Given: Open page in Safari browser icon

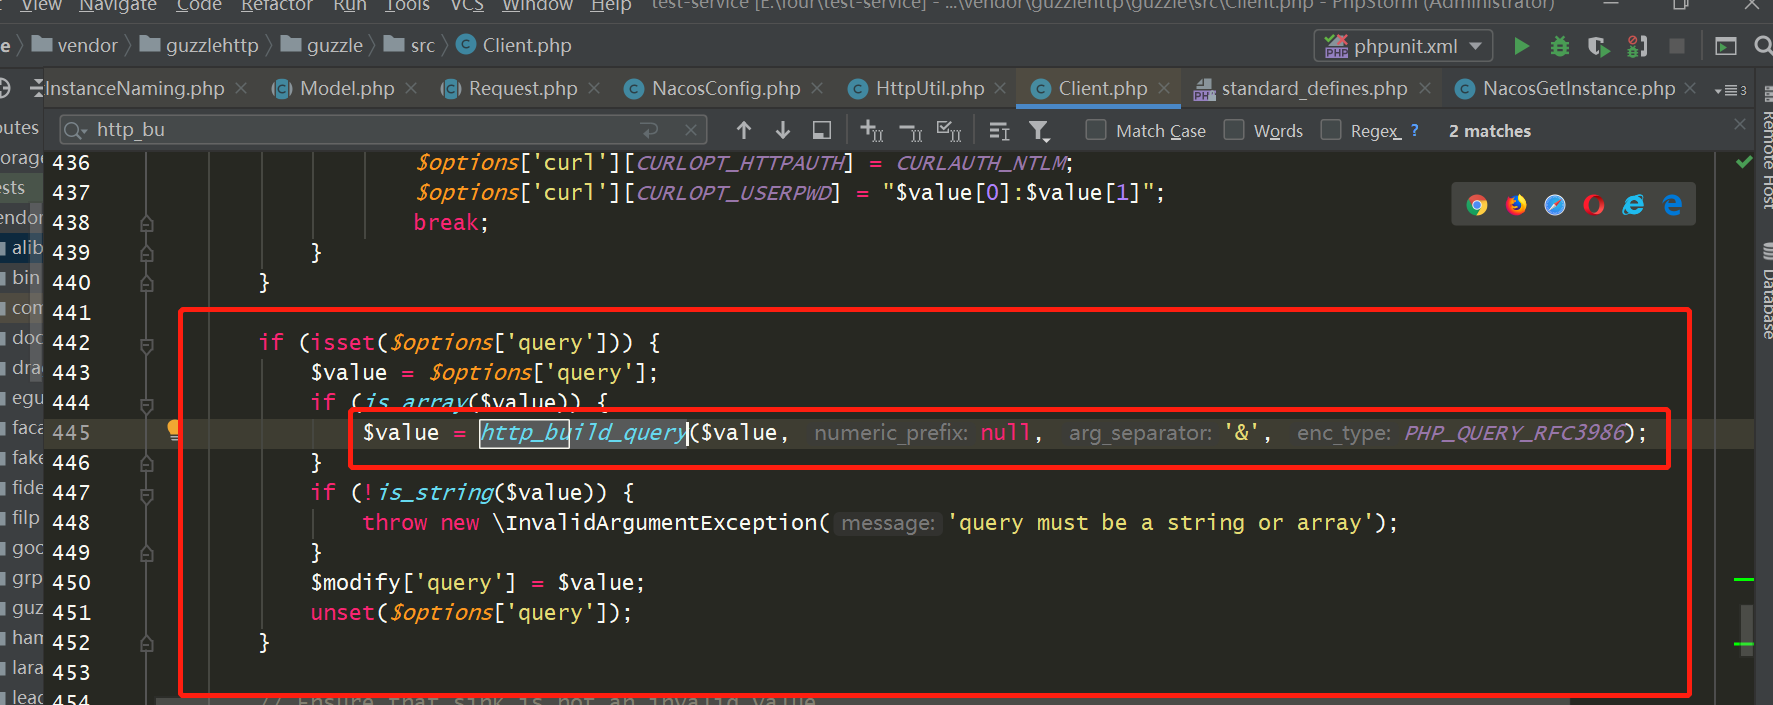Looking at the screenshot, I should tap(1555, 205).
